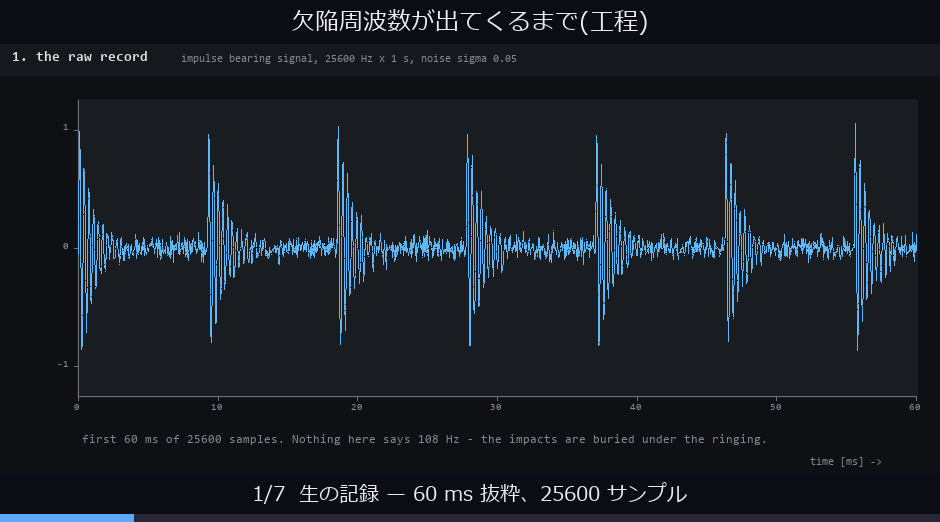Click y-axis tick label '1'
The width and height of the screenshot is (940, 522).
[x=66, y=128]
